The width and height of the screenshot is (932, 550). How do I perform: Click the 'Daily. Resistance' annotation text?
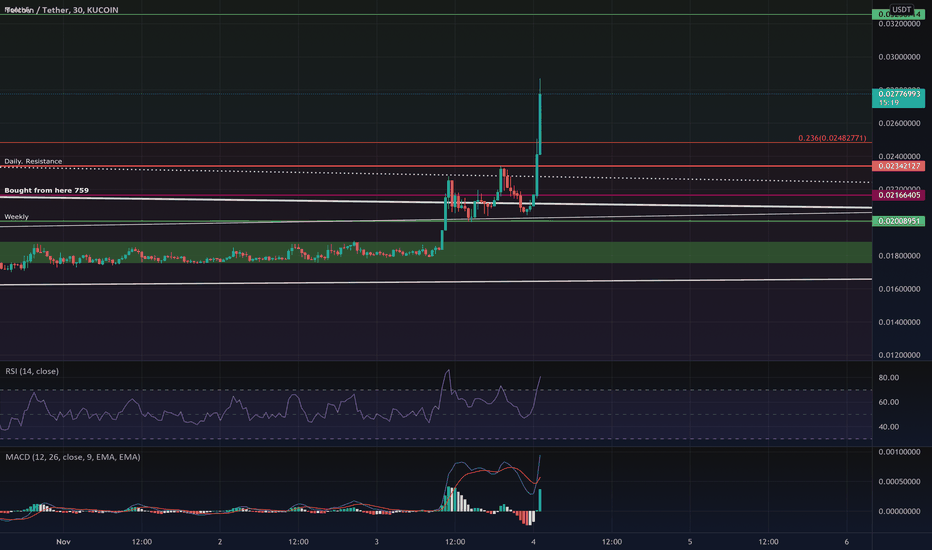[33, 161]
